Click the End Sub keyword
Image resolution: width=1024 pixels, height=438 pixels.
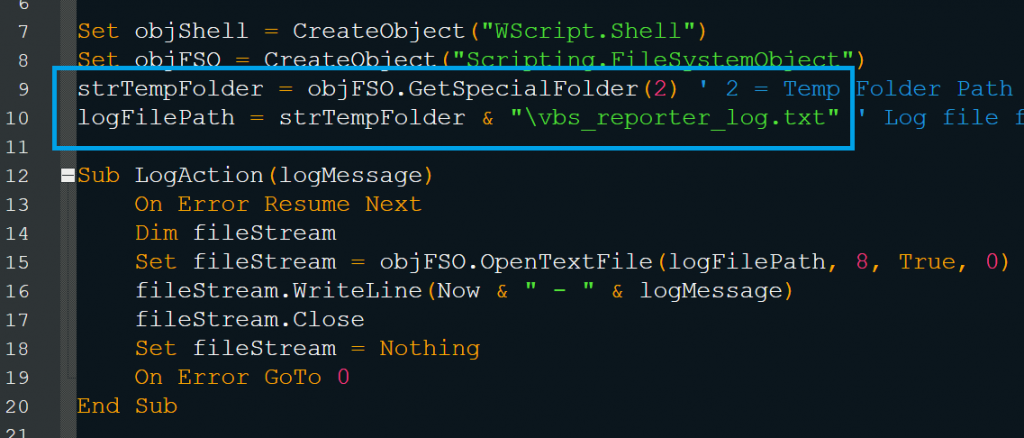pos(127,406)
